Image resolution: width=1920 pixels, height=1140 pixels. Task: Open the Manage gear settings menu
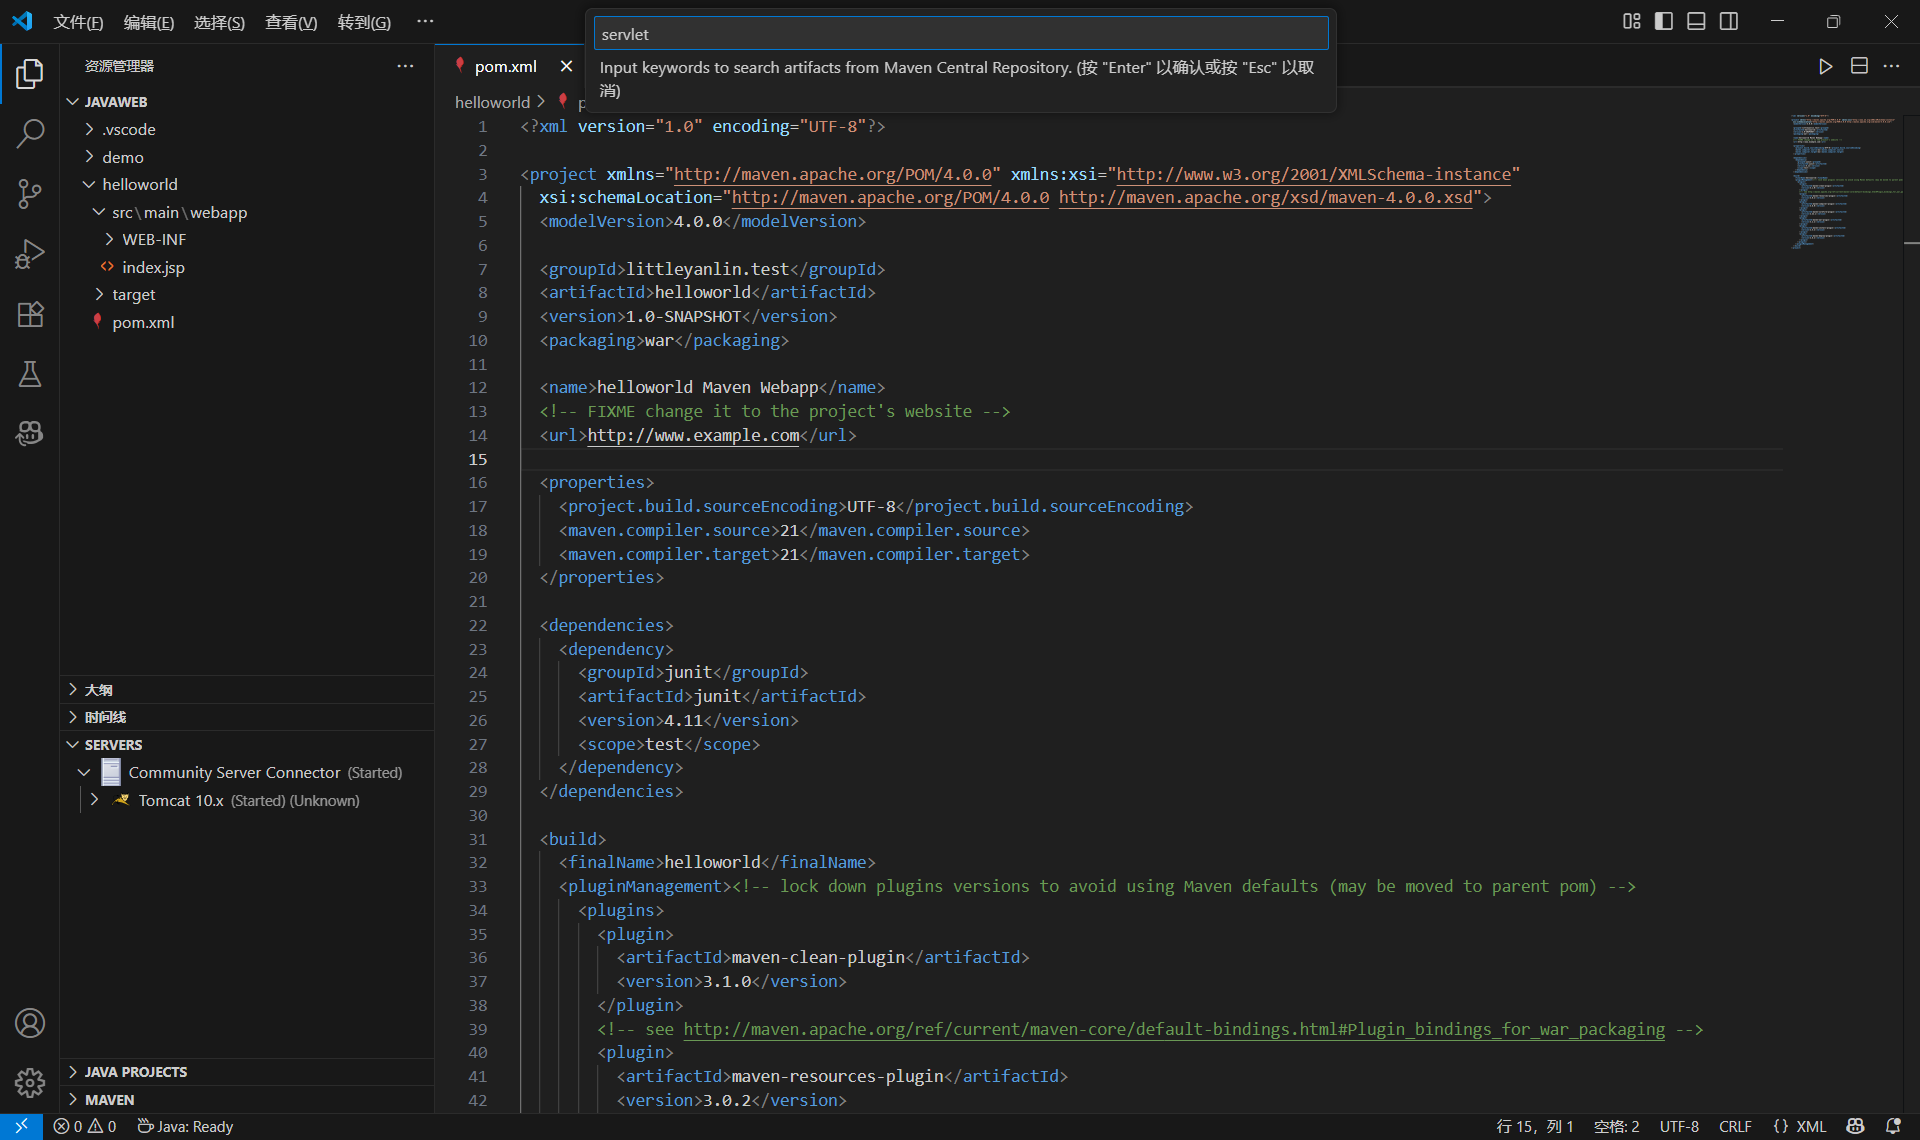coord(30,1082)
